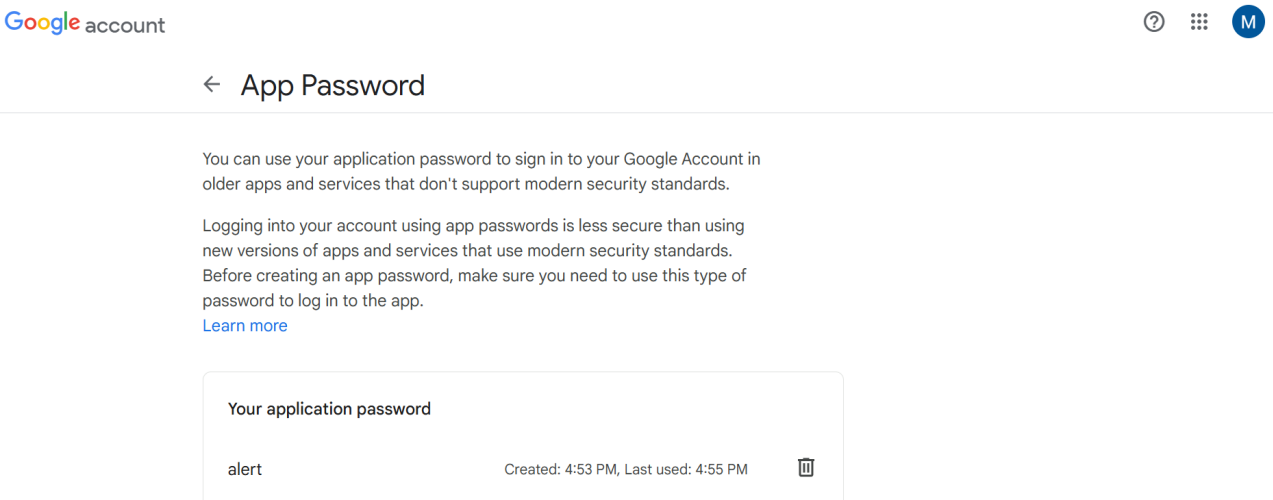1273x500 pixels.
Task: Click the line starting "Logging into your account"
Action: pos(473,226)
